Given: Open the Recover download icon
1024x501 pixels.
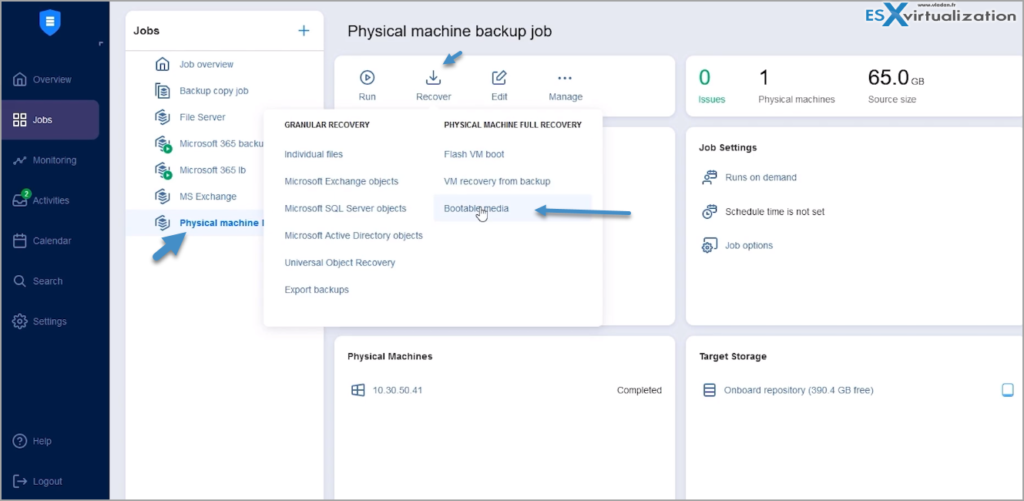Looking at the screenshot, I should (x=433, y=78).
